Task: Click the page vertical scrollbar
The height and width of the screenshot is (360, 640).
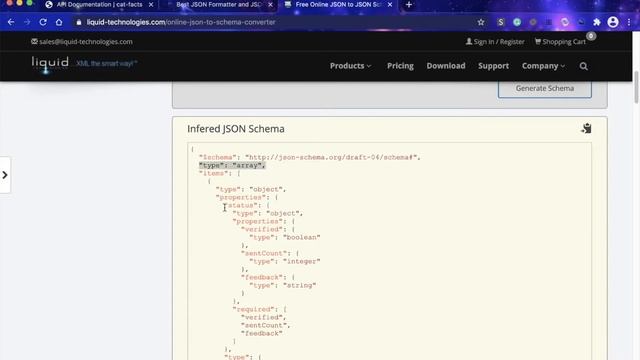Action: (x=636, y=87)
